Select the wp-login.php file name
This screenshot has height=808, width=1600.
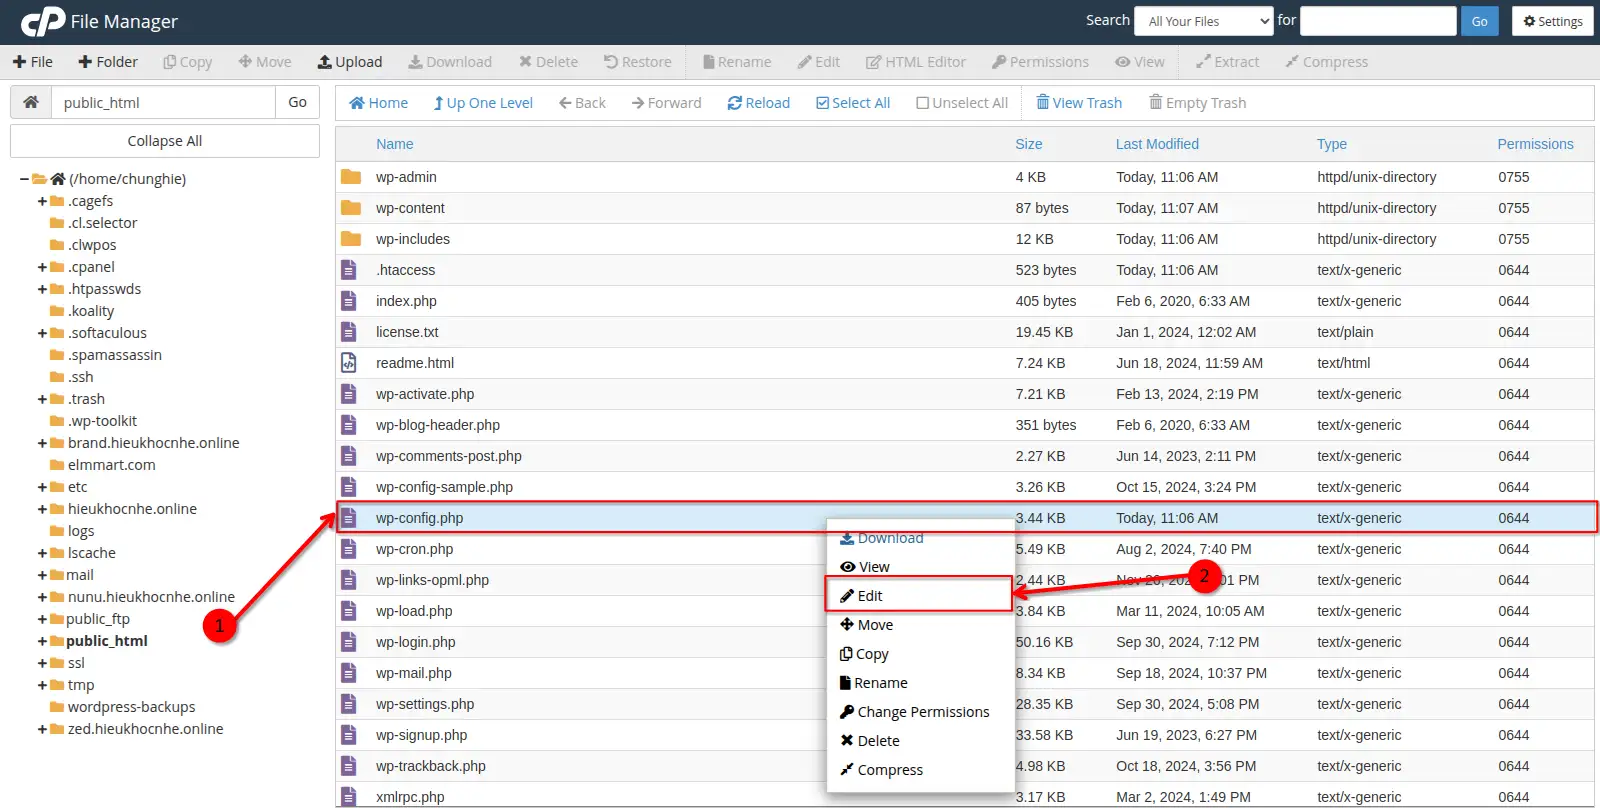pyautogui.click(x=416, y=642)
